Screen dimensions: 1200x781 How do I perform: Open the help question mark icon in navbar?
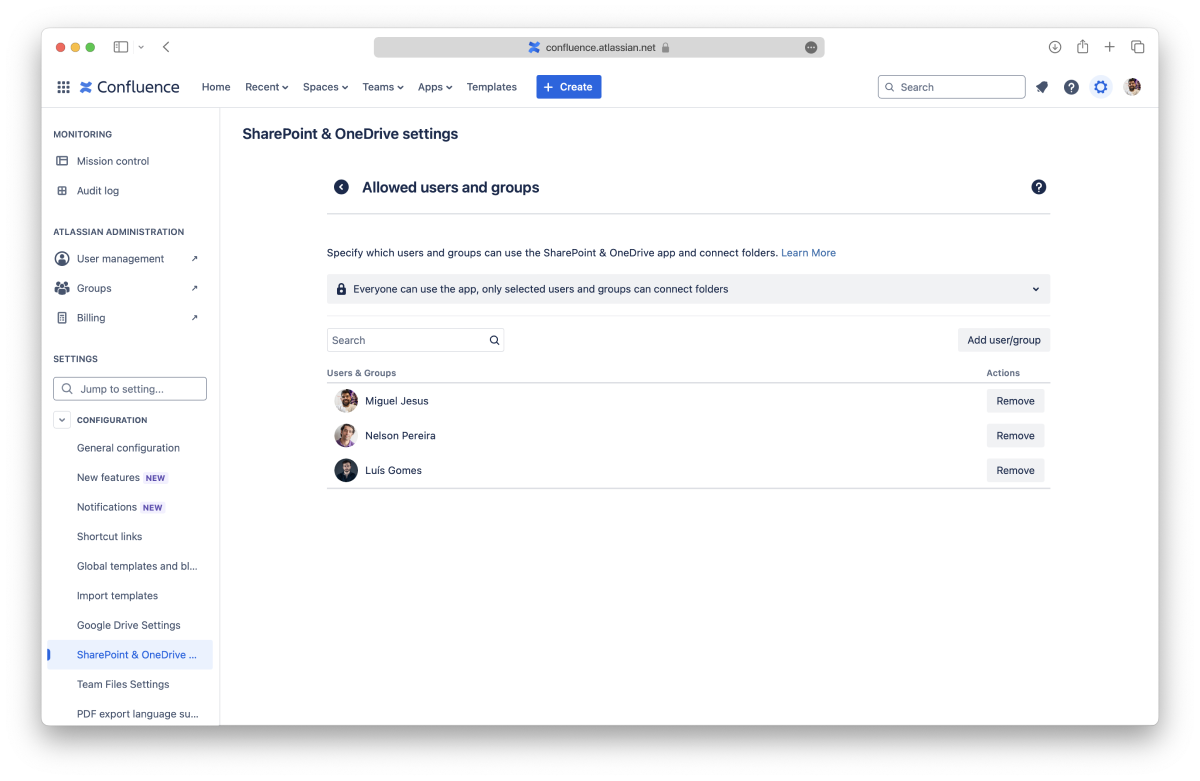pyautogui.click(x=1071, y=87)
